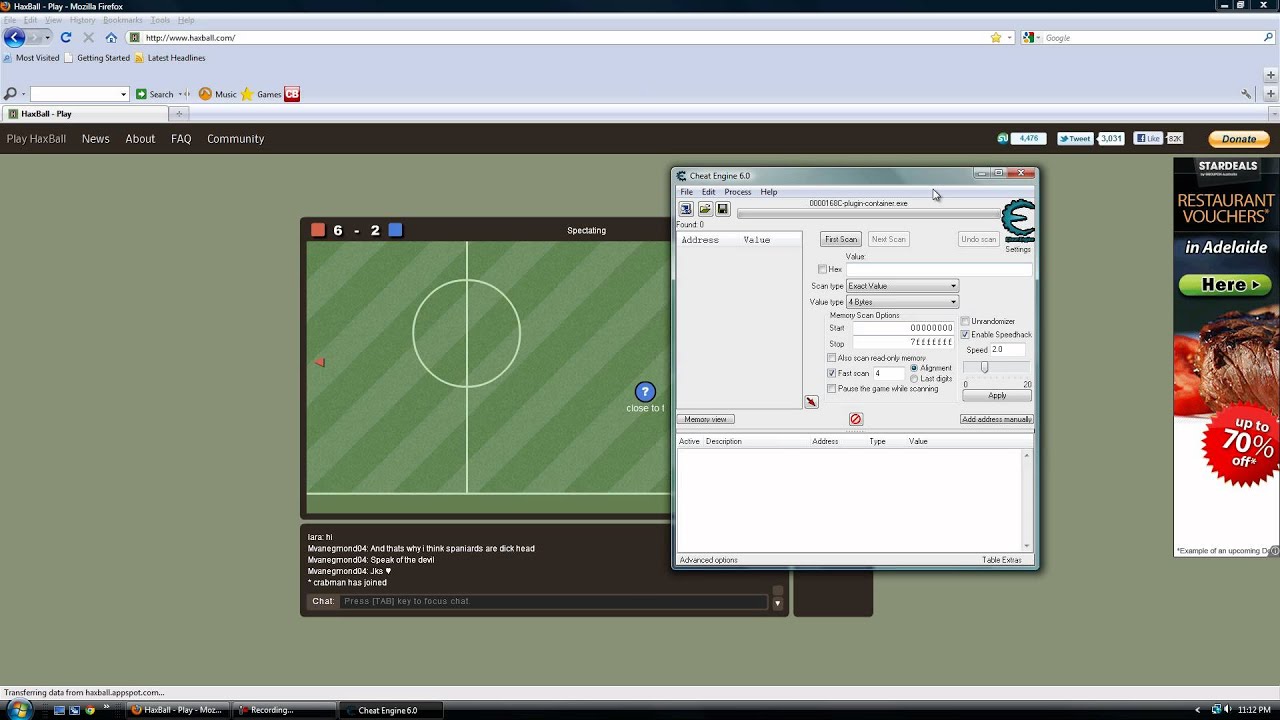
Task: Open the toolbar search box dropdown arrow
Action: pyautogui.click(x=124, y=94)
